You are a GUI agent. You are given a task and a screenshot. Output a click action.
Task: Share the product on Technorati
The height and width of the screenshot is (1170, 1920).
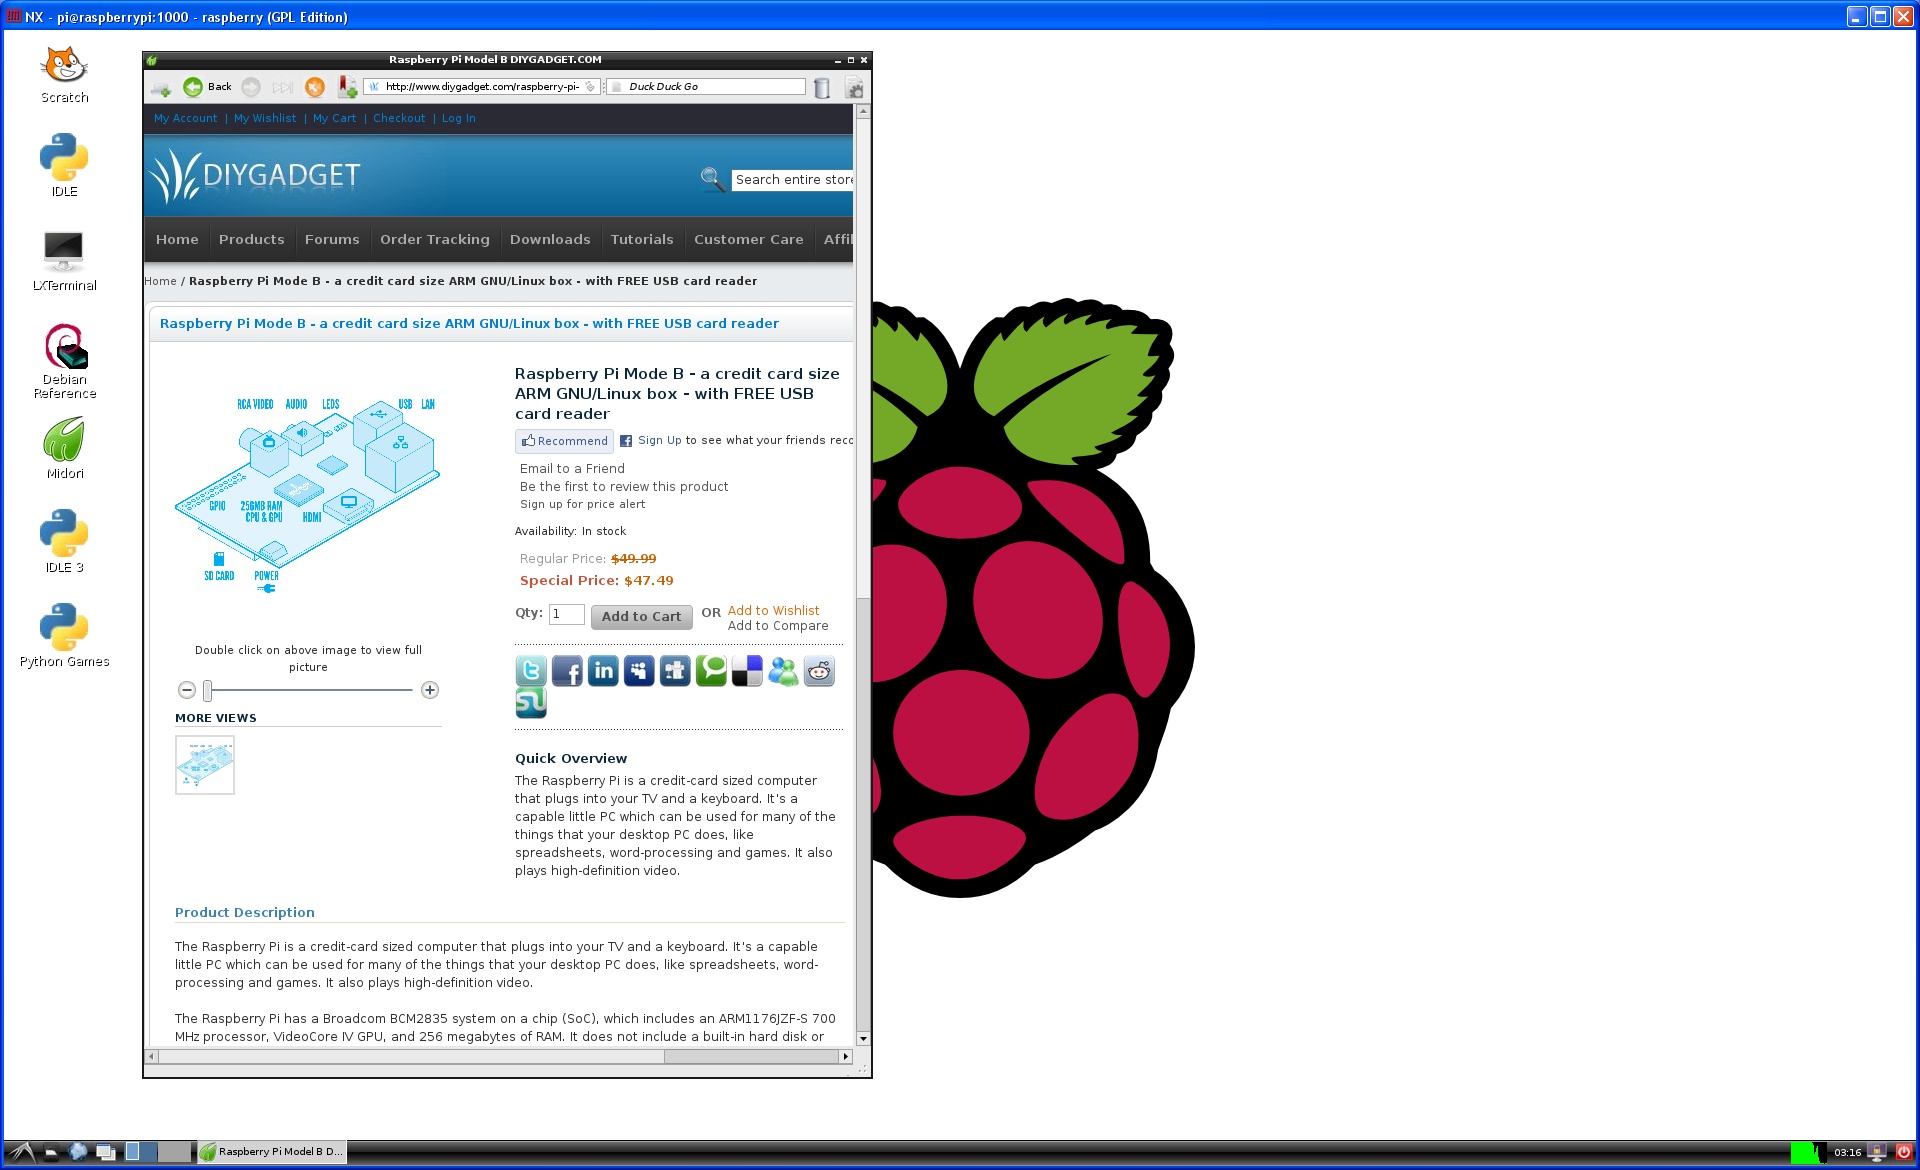tap(711, 671)
